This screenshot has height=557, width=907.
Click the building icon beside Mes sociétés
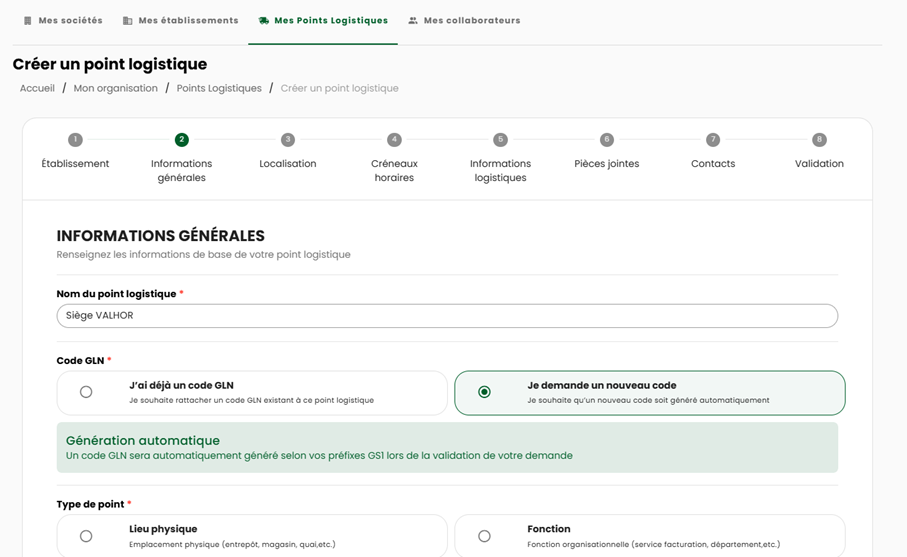27,21
